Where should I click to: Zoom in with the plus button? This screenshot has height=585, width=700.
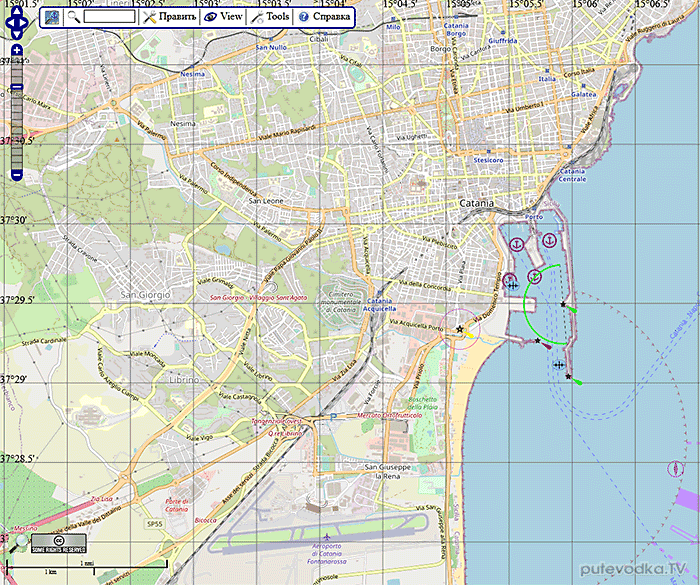[17, 50]
